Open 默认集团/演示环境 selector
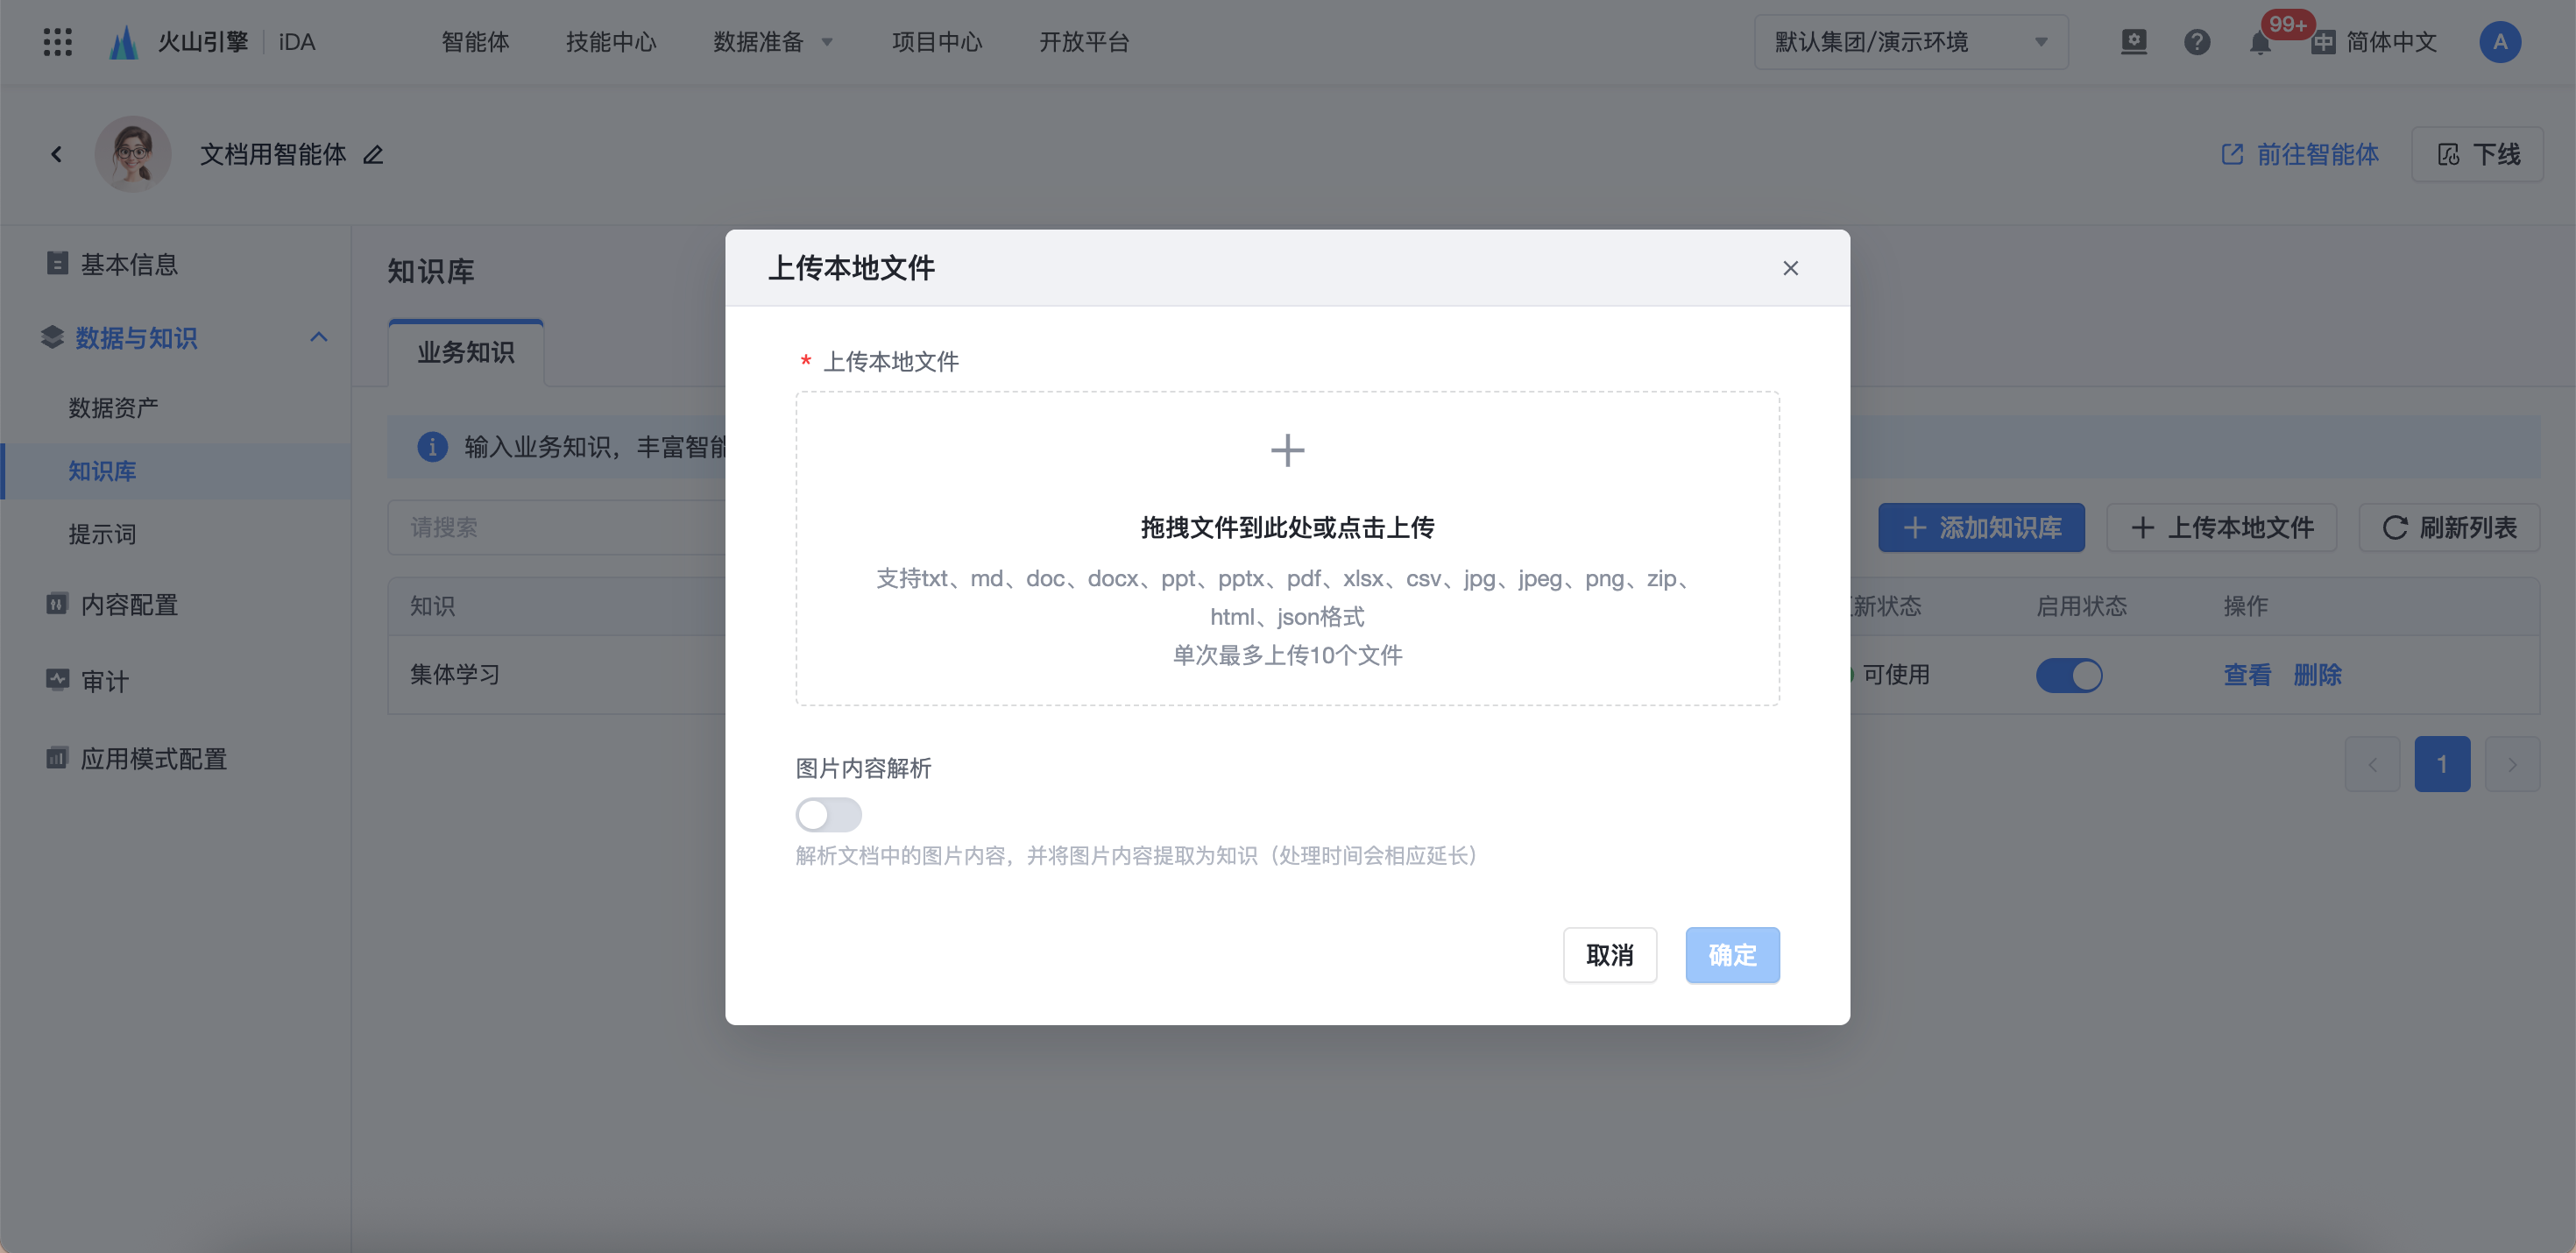 point(1911,42)
